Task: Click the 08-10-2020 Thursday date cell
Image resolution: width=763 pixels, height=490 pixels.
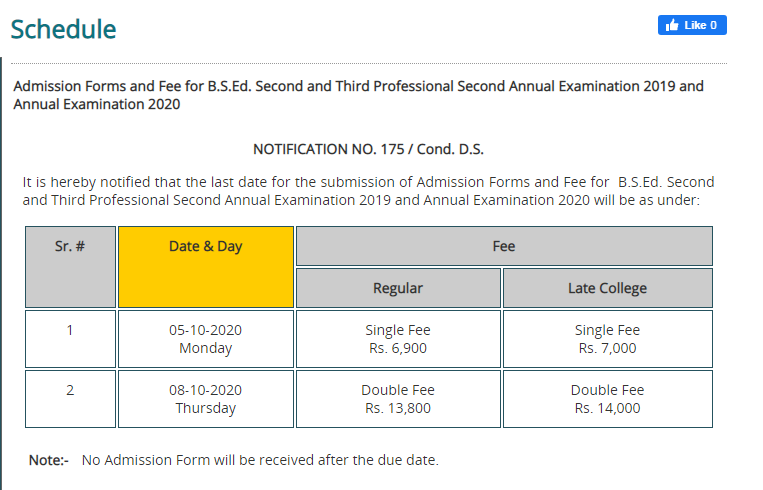Action: coord(206,399)
